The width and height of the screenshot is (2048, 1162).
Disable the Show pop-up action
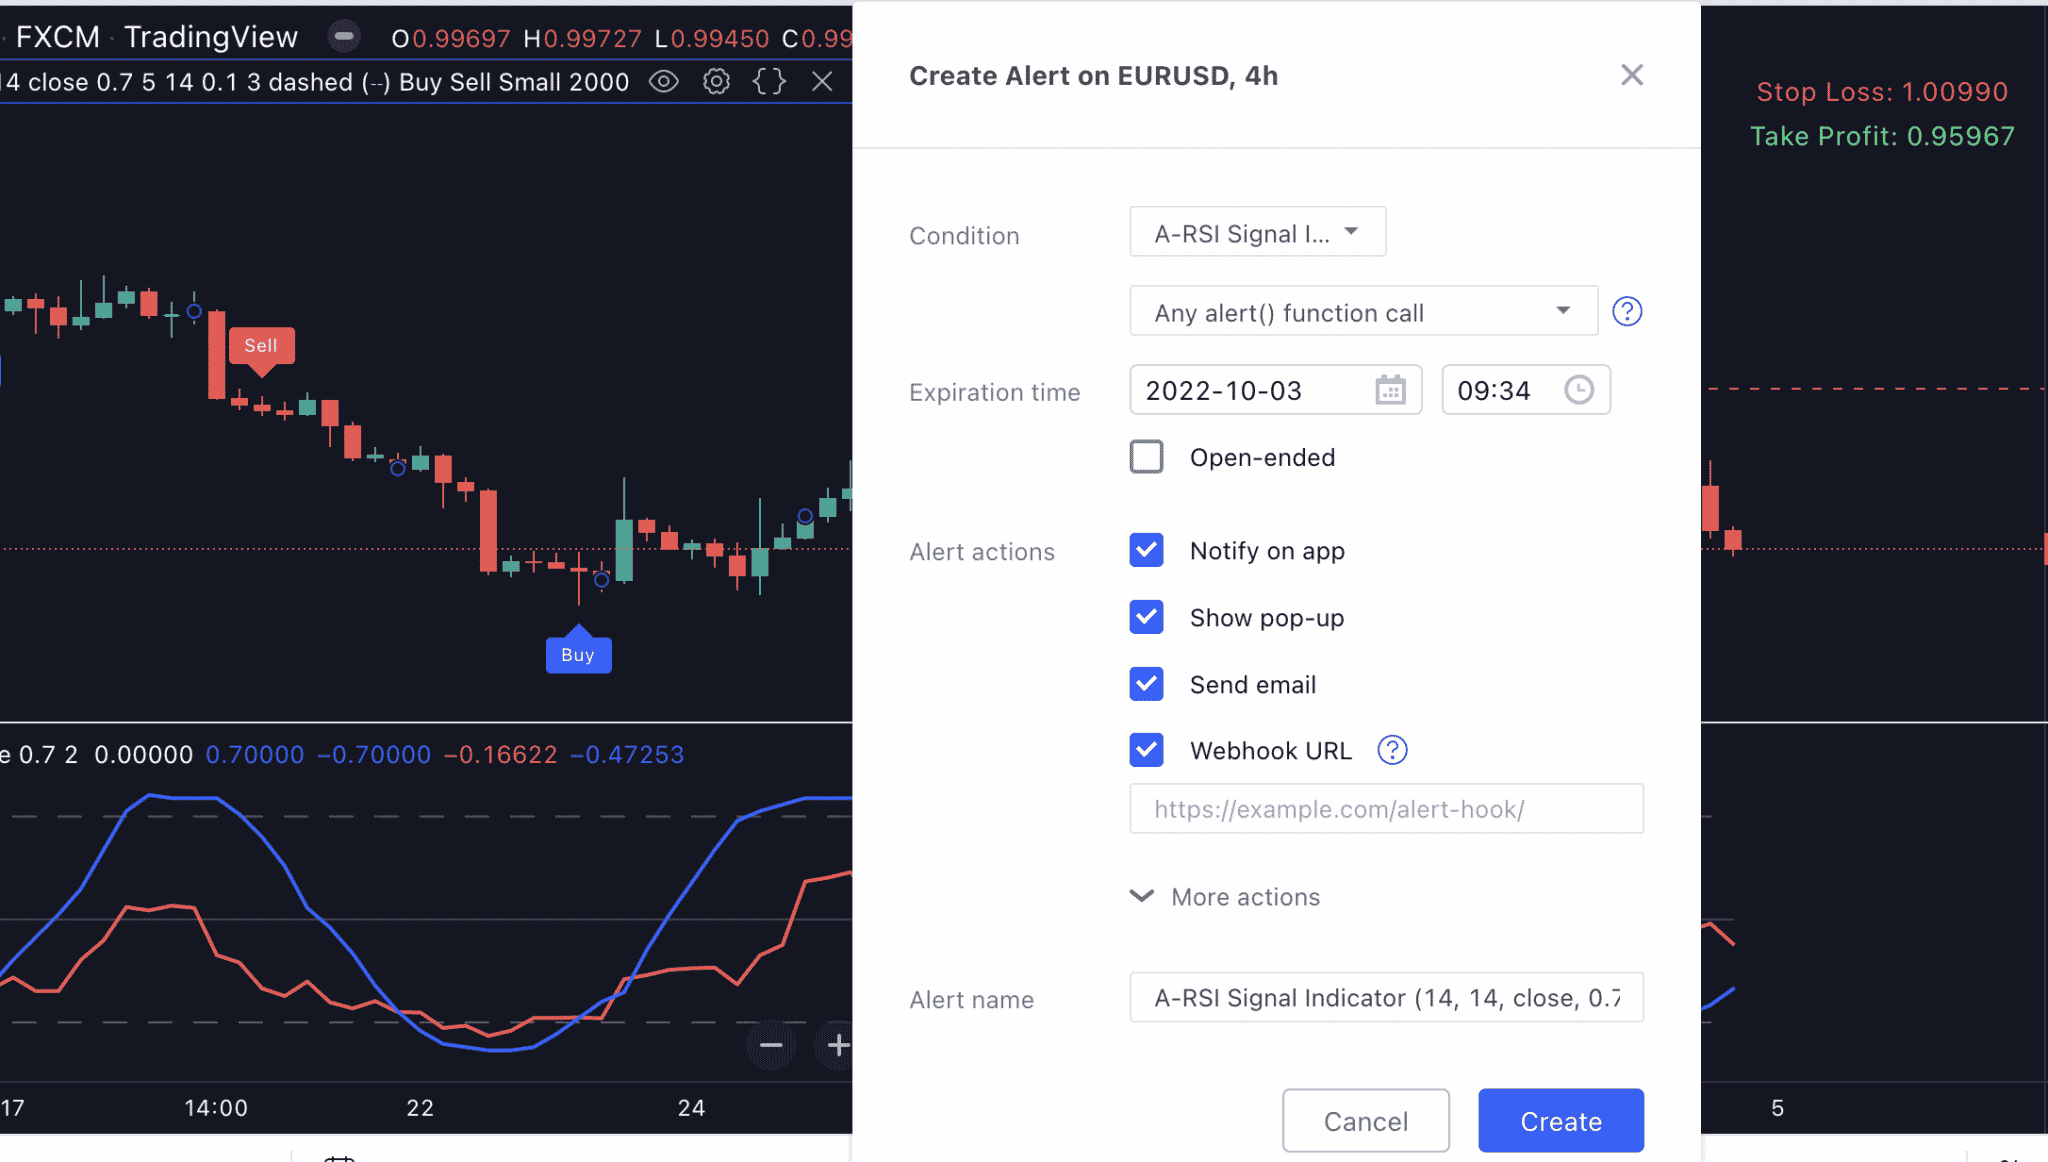pos(1146,617)
